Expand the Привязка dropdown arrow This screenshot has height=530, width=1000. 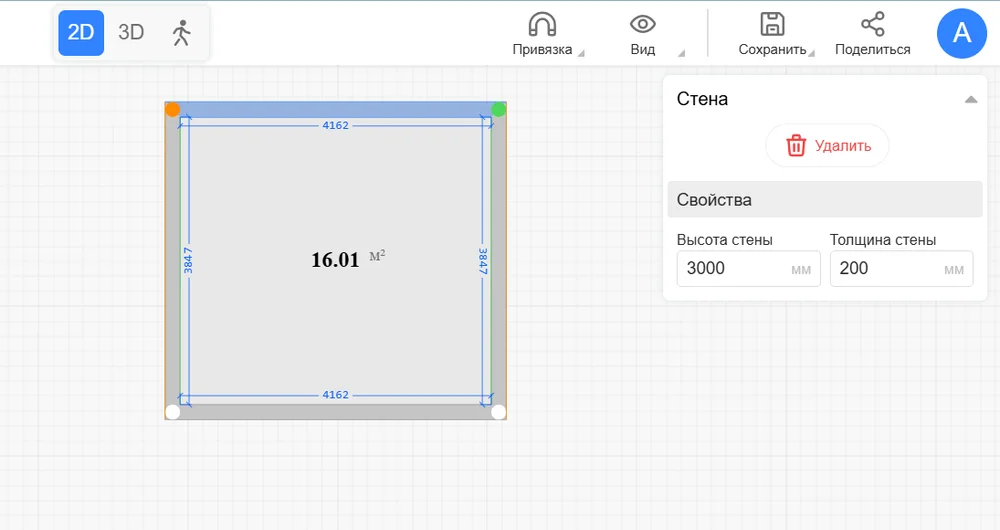click(582, 53)
